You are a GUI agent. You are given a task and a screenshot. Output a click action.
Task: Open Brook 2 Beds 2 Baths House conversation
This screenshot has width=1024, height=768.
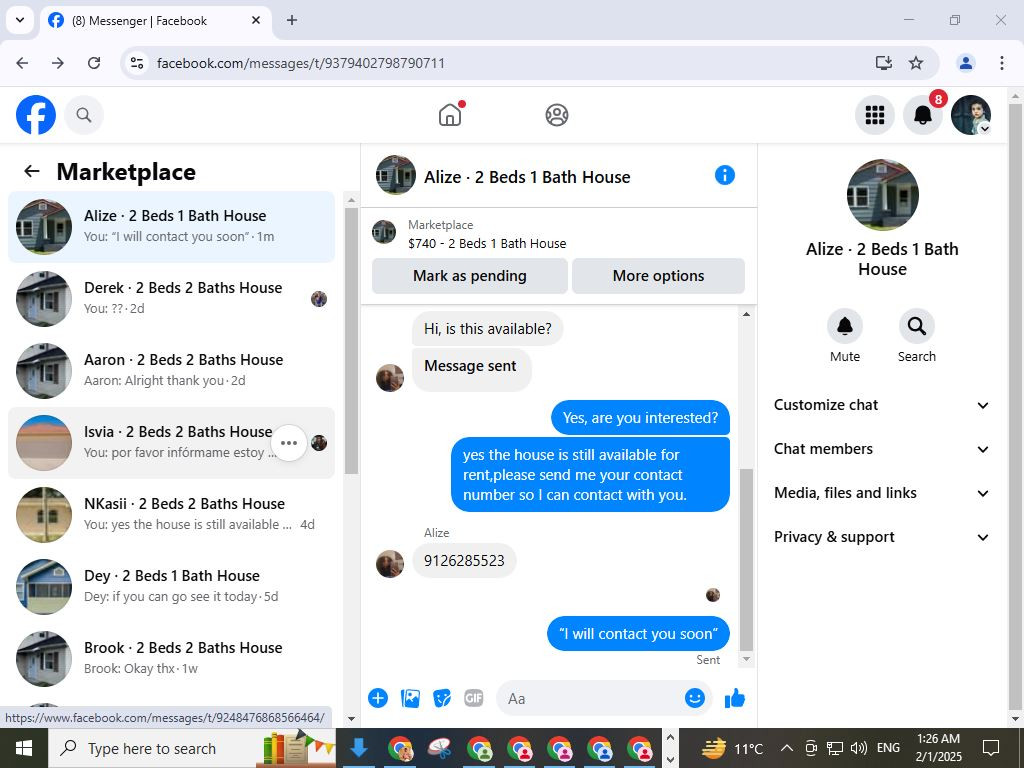pos(171,658)
